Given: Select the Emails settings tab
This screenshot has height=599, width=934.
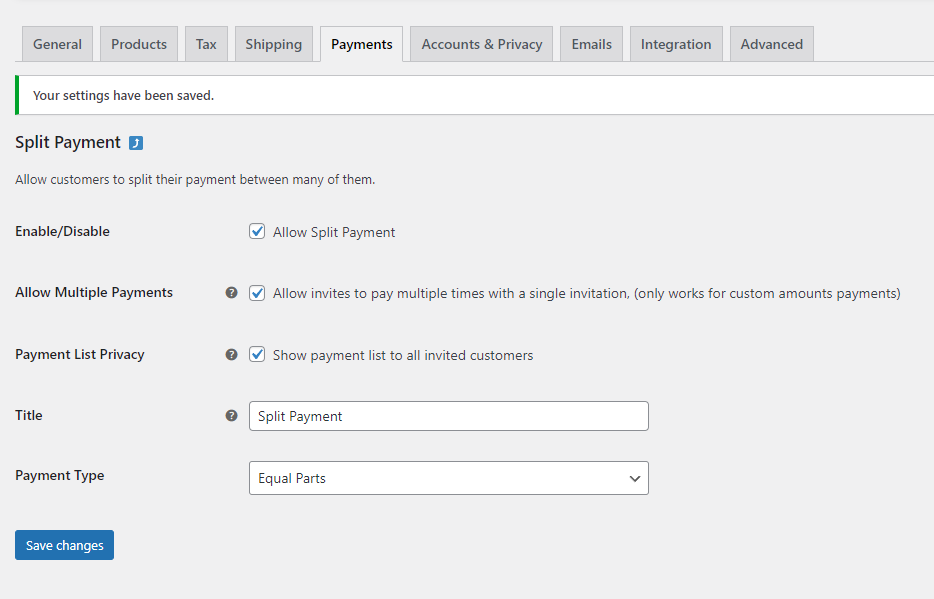Looking at the screenshot, I should (x=591, y=43).
